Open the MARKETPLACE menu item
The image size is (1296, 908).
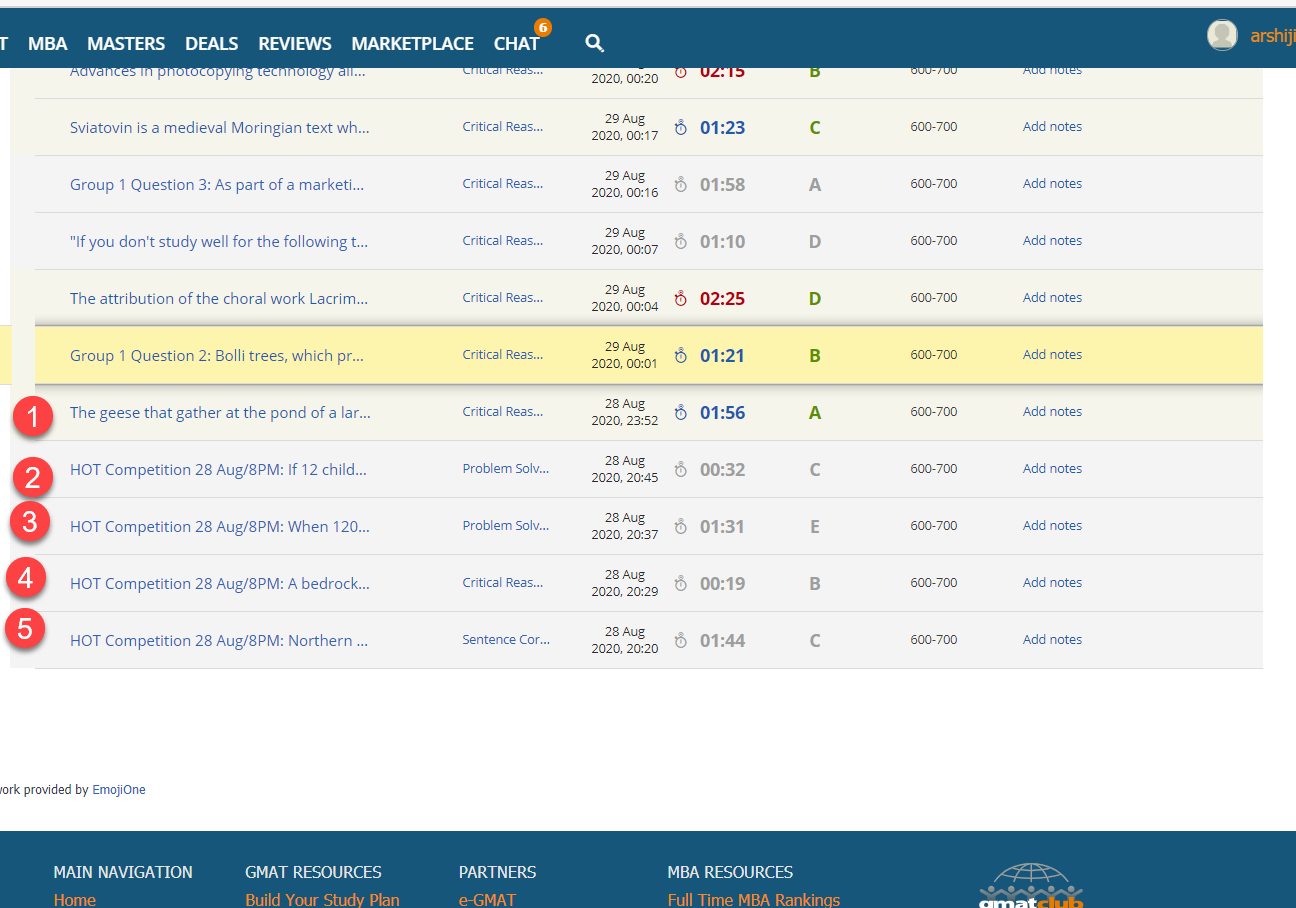(412, 44)
